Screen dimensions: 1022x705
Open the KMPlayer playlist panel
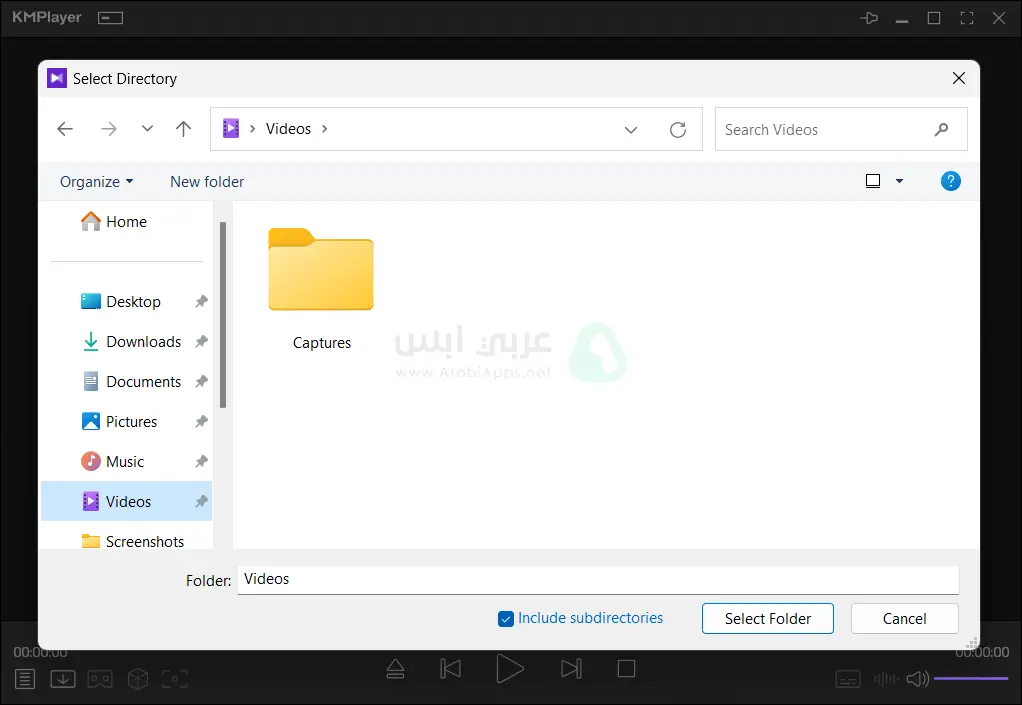[x=24, y=678]
